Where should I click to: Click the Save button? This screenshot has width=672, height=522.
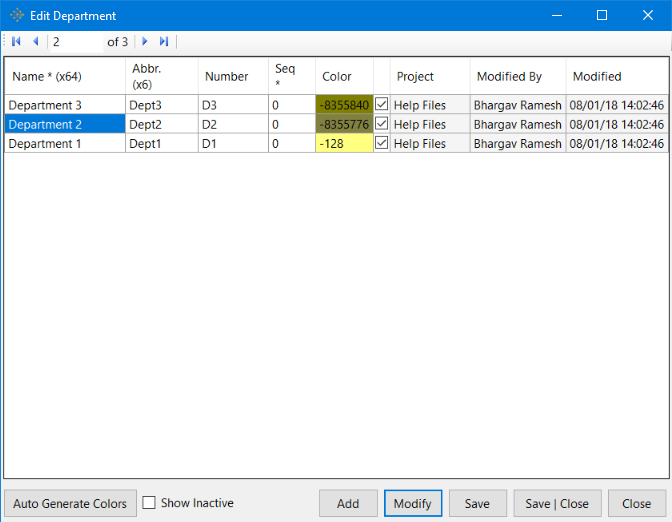pyautogui.click(x=477, y=503)
